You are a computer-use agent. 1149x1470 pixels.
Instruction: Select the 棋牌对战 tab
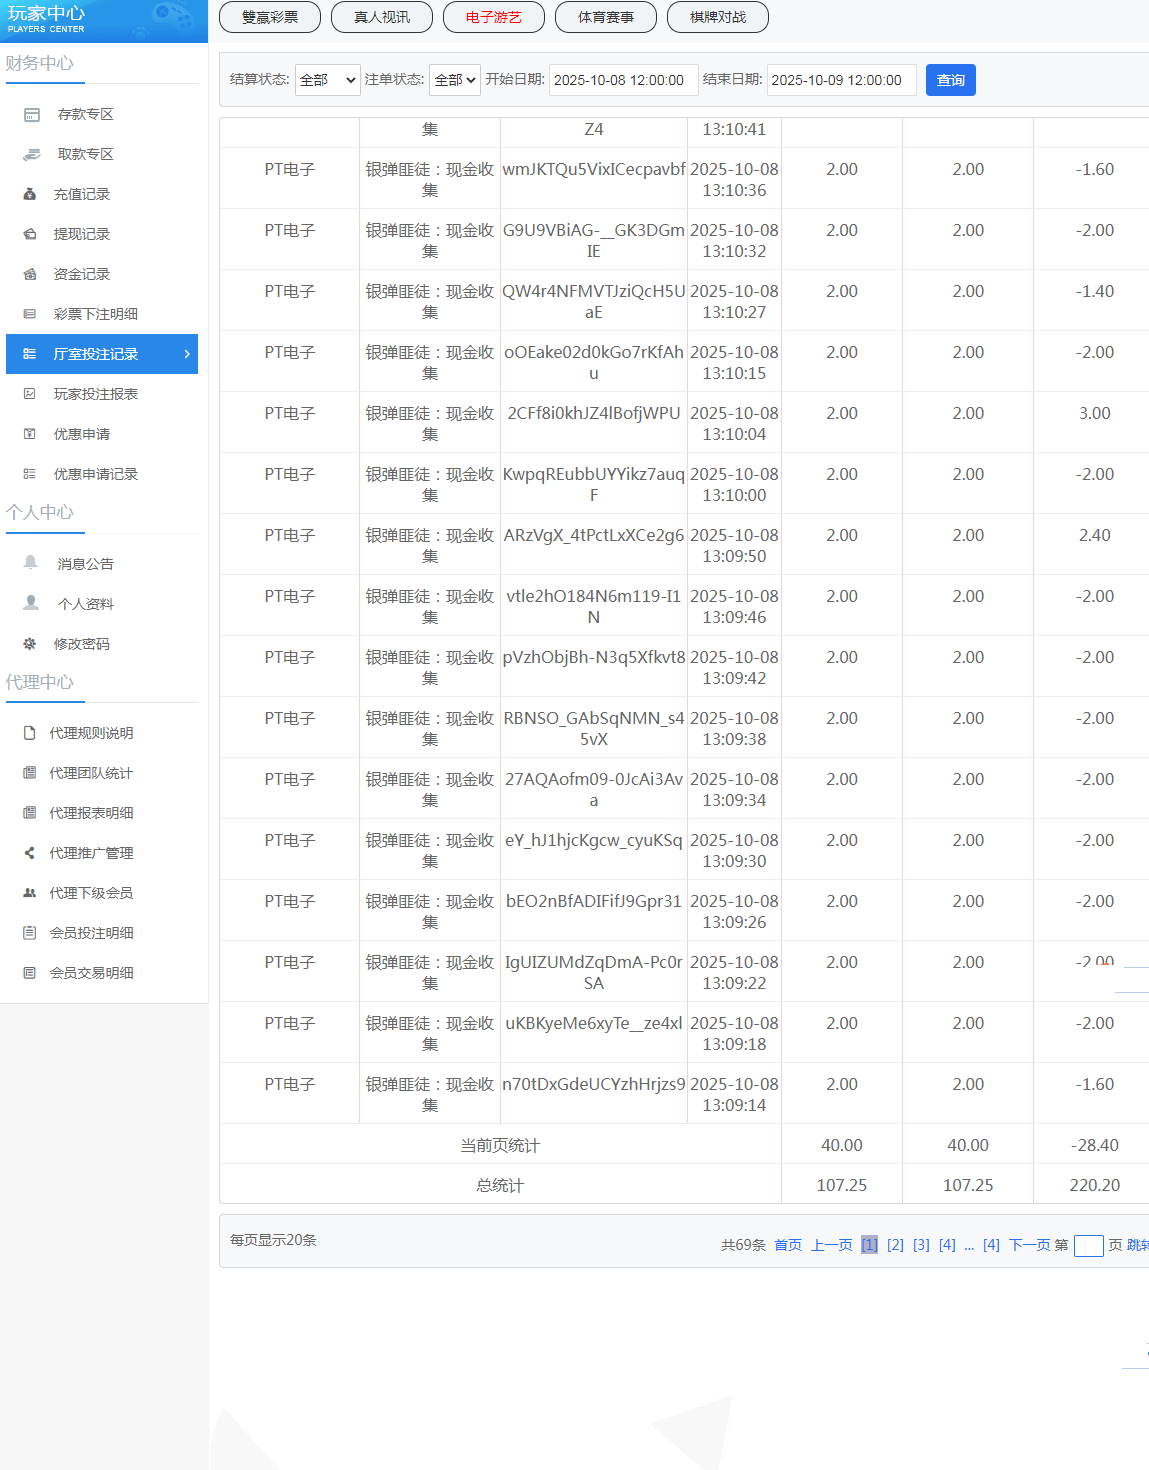coord(718,17)
